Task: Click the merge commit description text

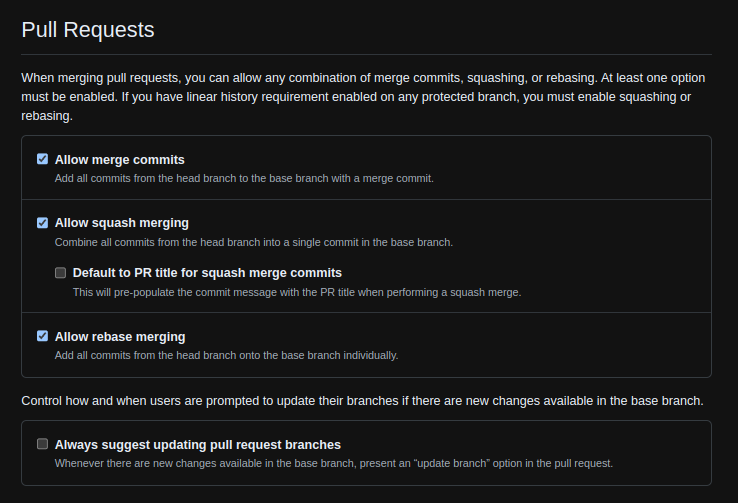Action: click(x=244, y=178)
